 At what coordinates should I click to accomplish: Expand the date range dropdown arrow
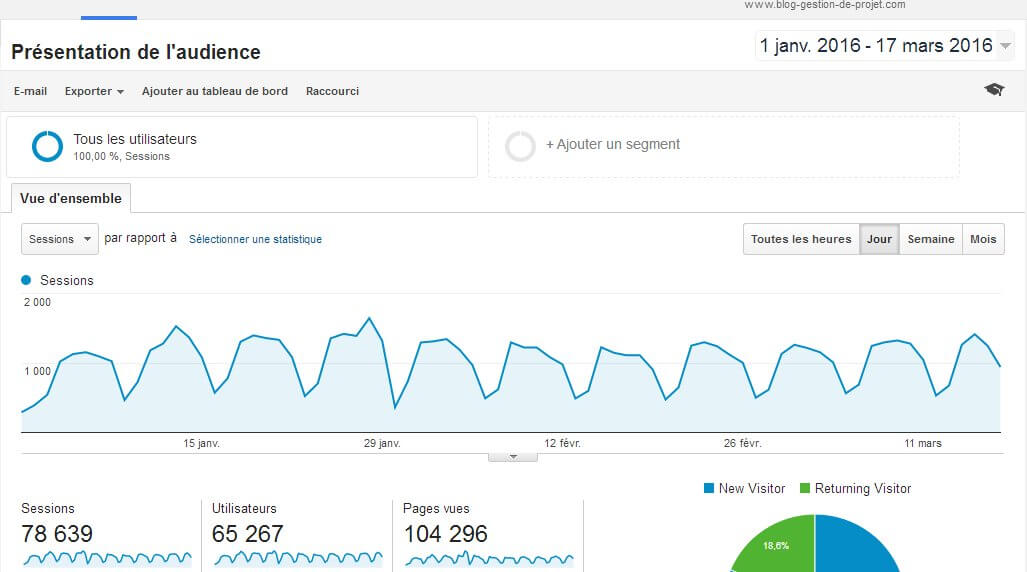[1005, 46]
